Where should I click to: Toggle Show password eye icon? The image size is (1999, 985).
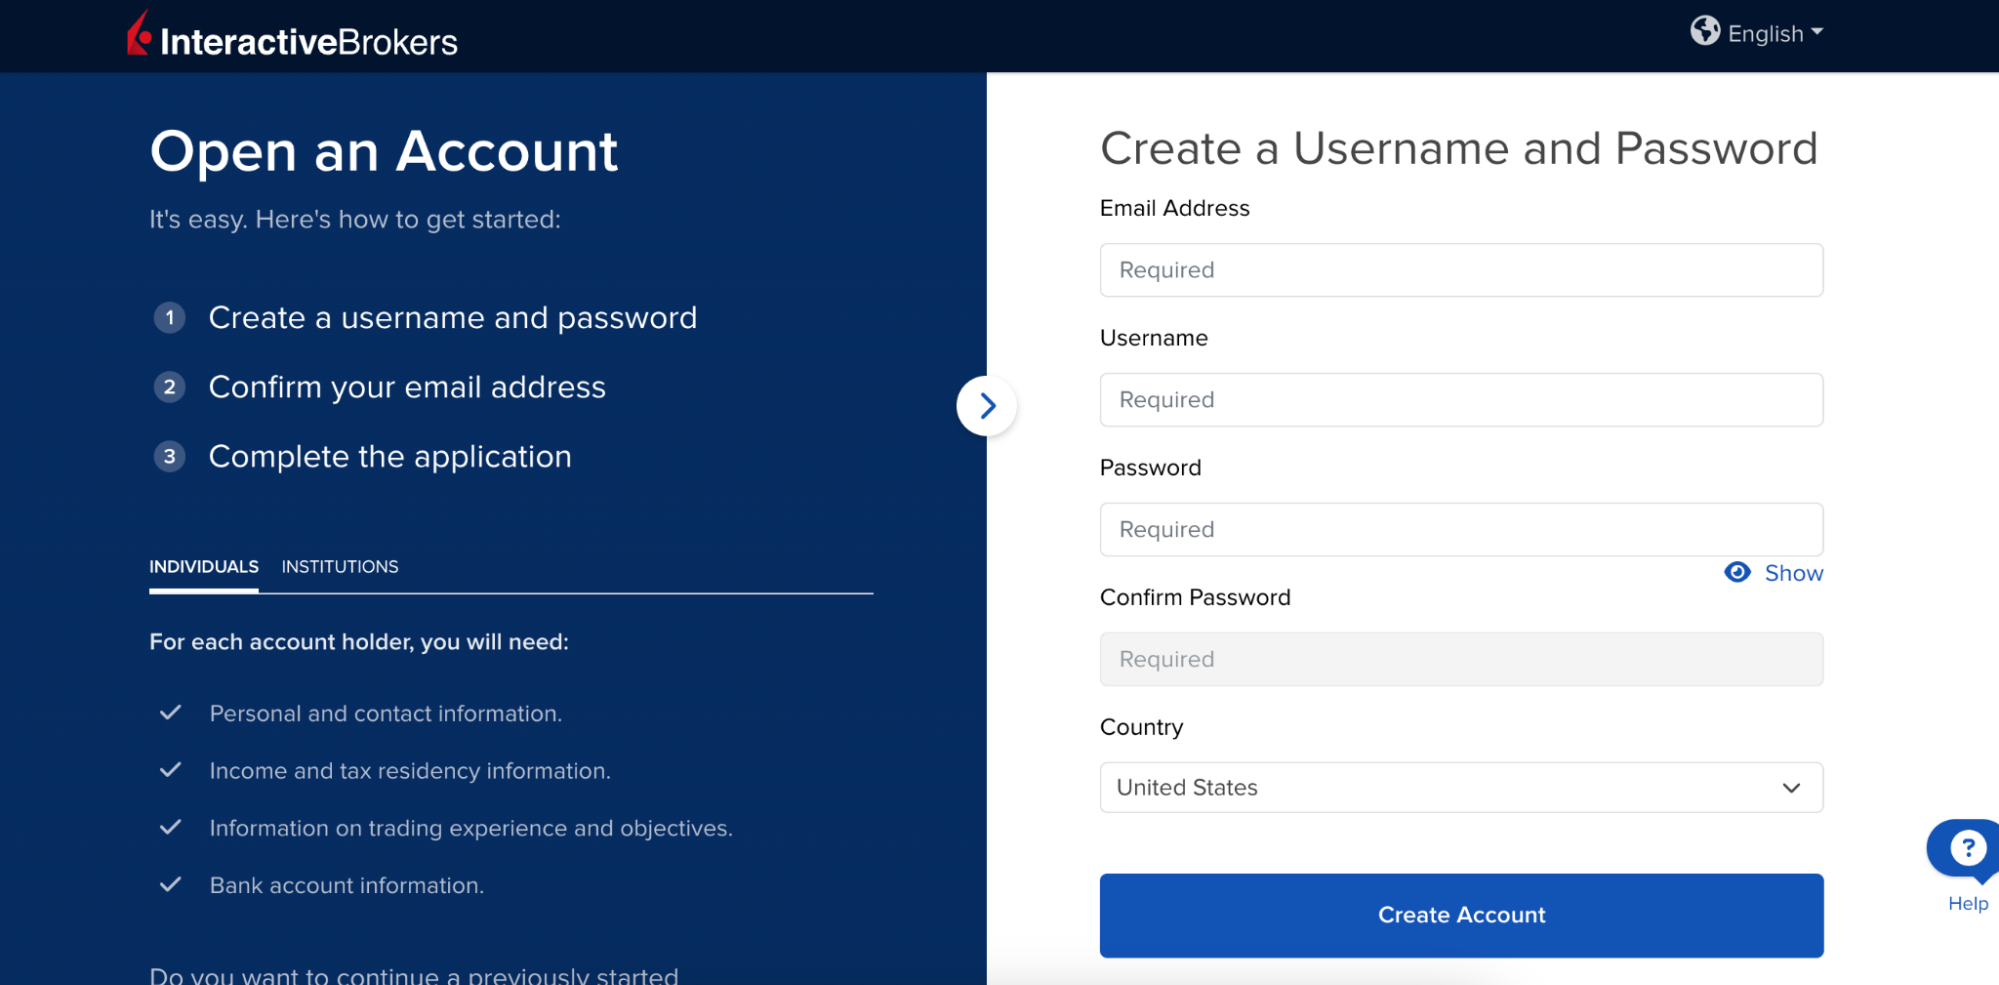(1738, 572)
